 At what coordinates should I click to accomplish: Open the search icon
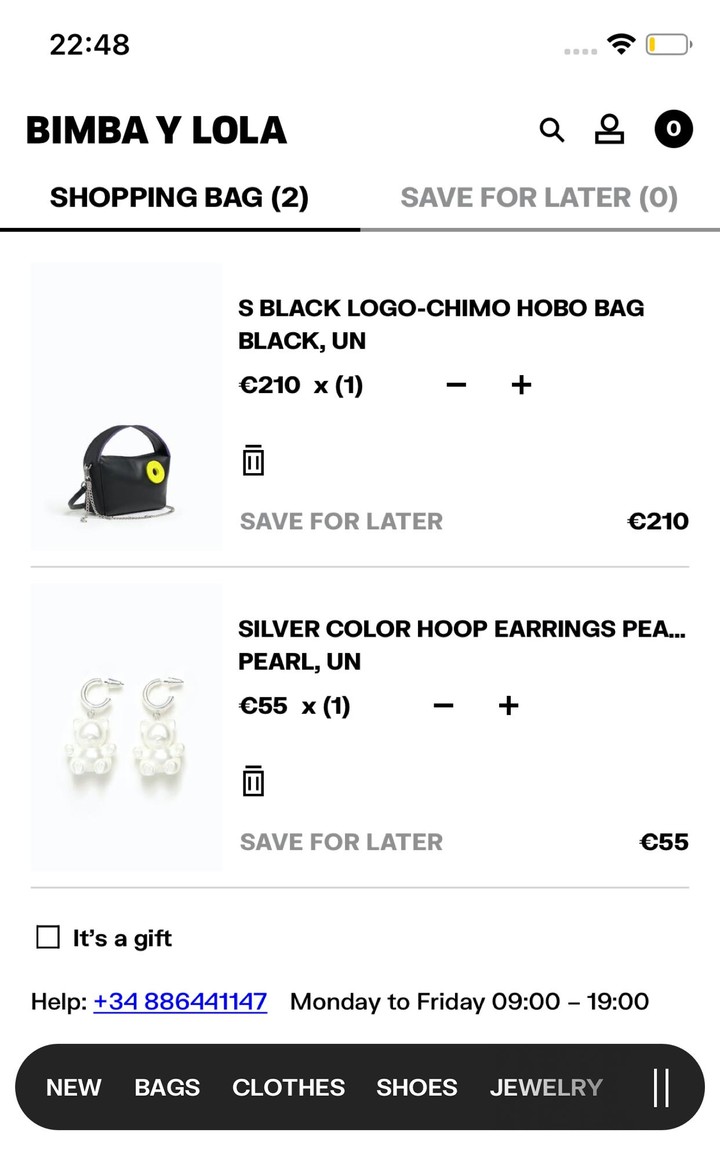(x=551, y=129)
